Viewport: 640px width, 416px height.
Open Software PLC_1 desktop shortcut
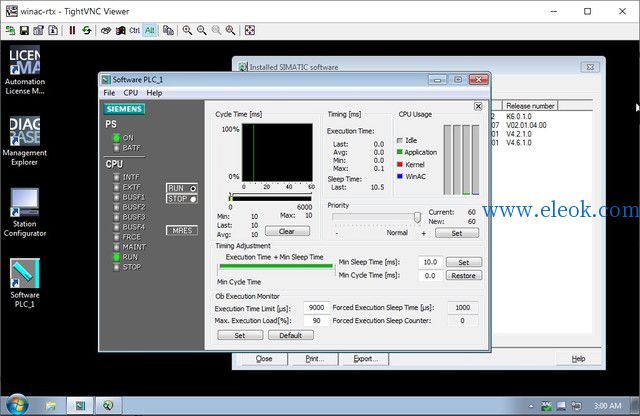24,283
